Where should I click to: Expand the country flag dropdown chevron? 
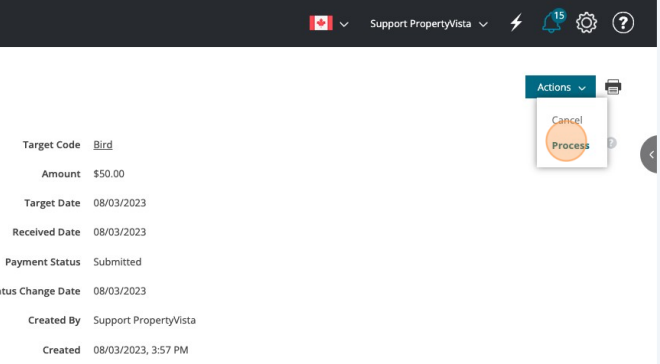coord(344,24)
